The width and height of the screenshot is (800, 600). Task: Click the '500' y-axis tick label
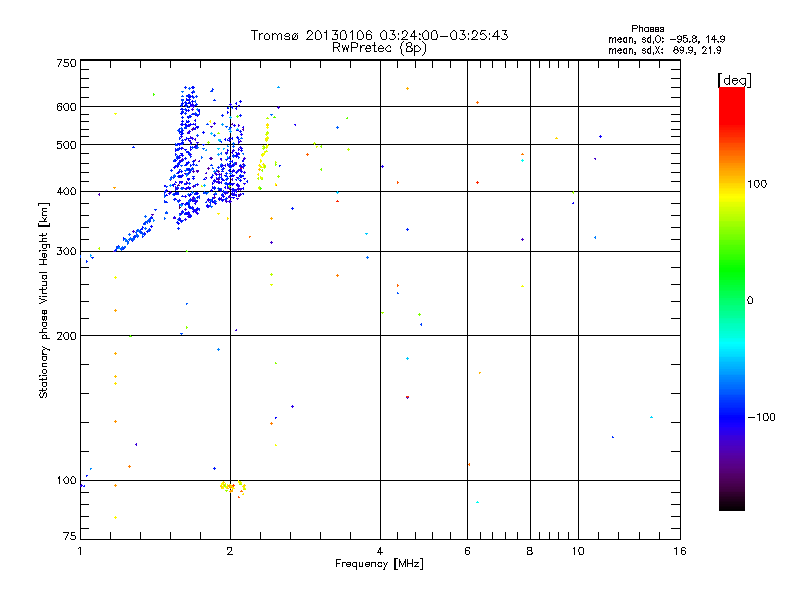tap(66, 145)
